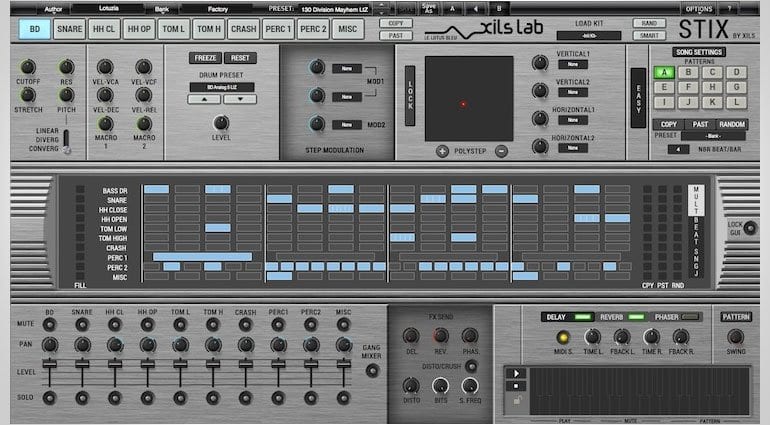The height and width of the screenshot is (425, 770).
Task: Click the VEL-DEC knob
Action: coord(105,95)
